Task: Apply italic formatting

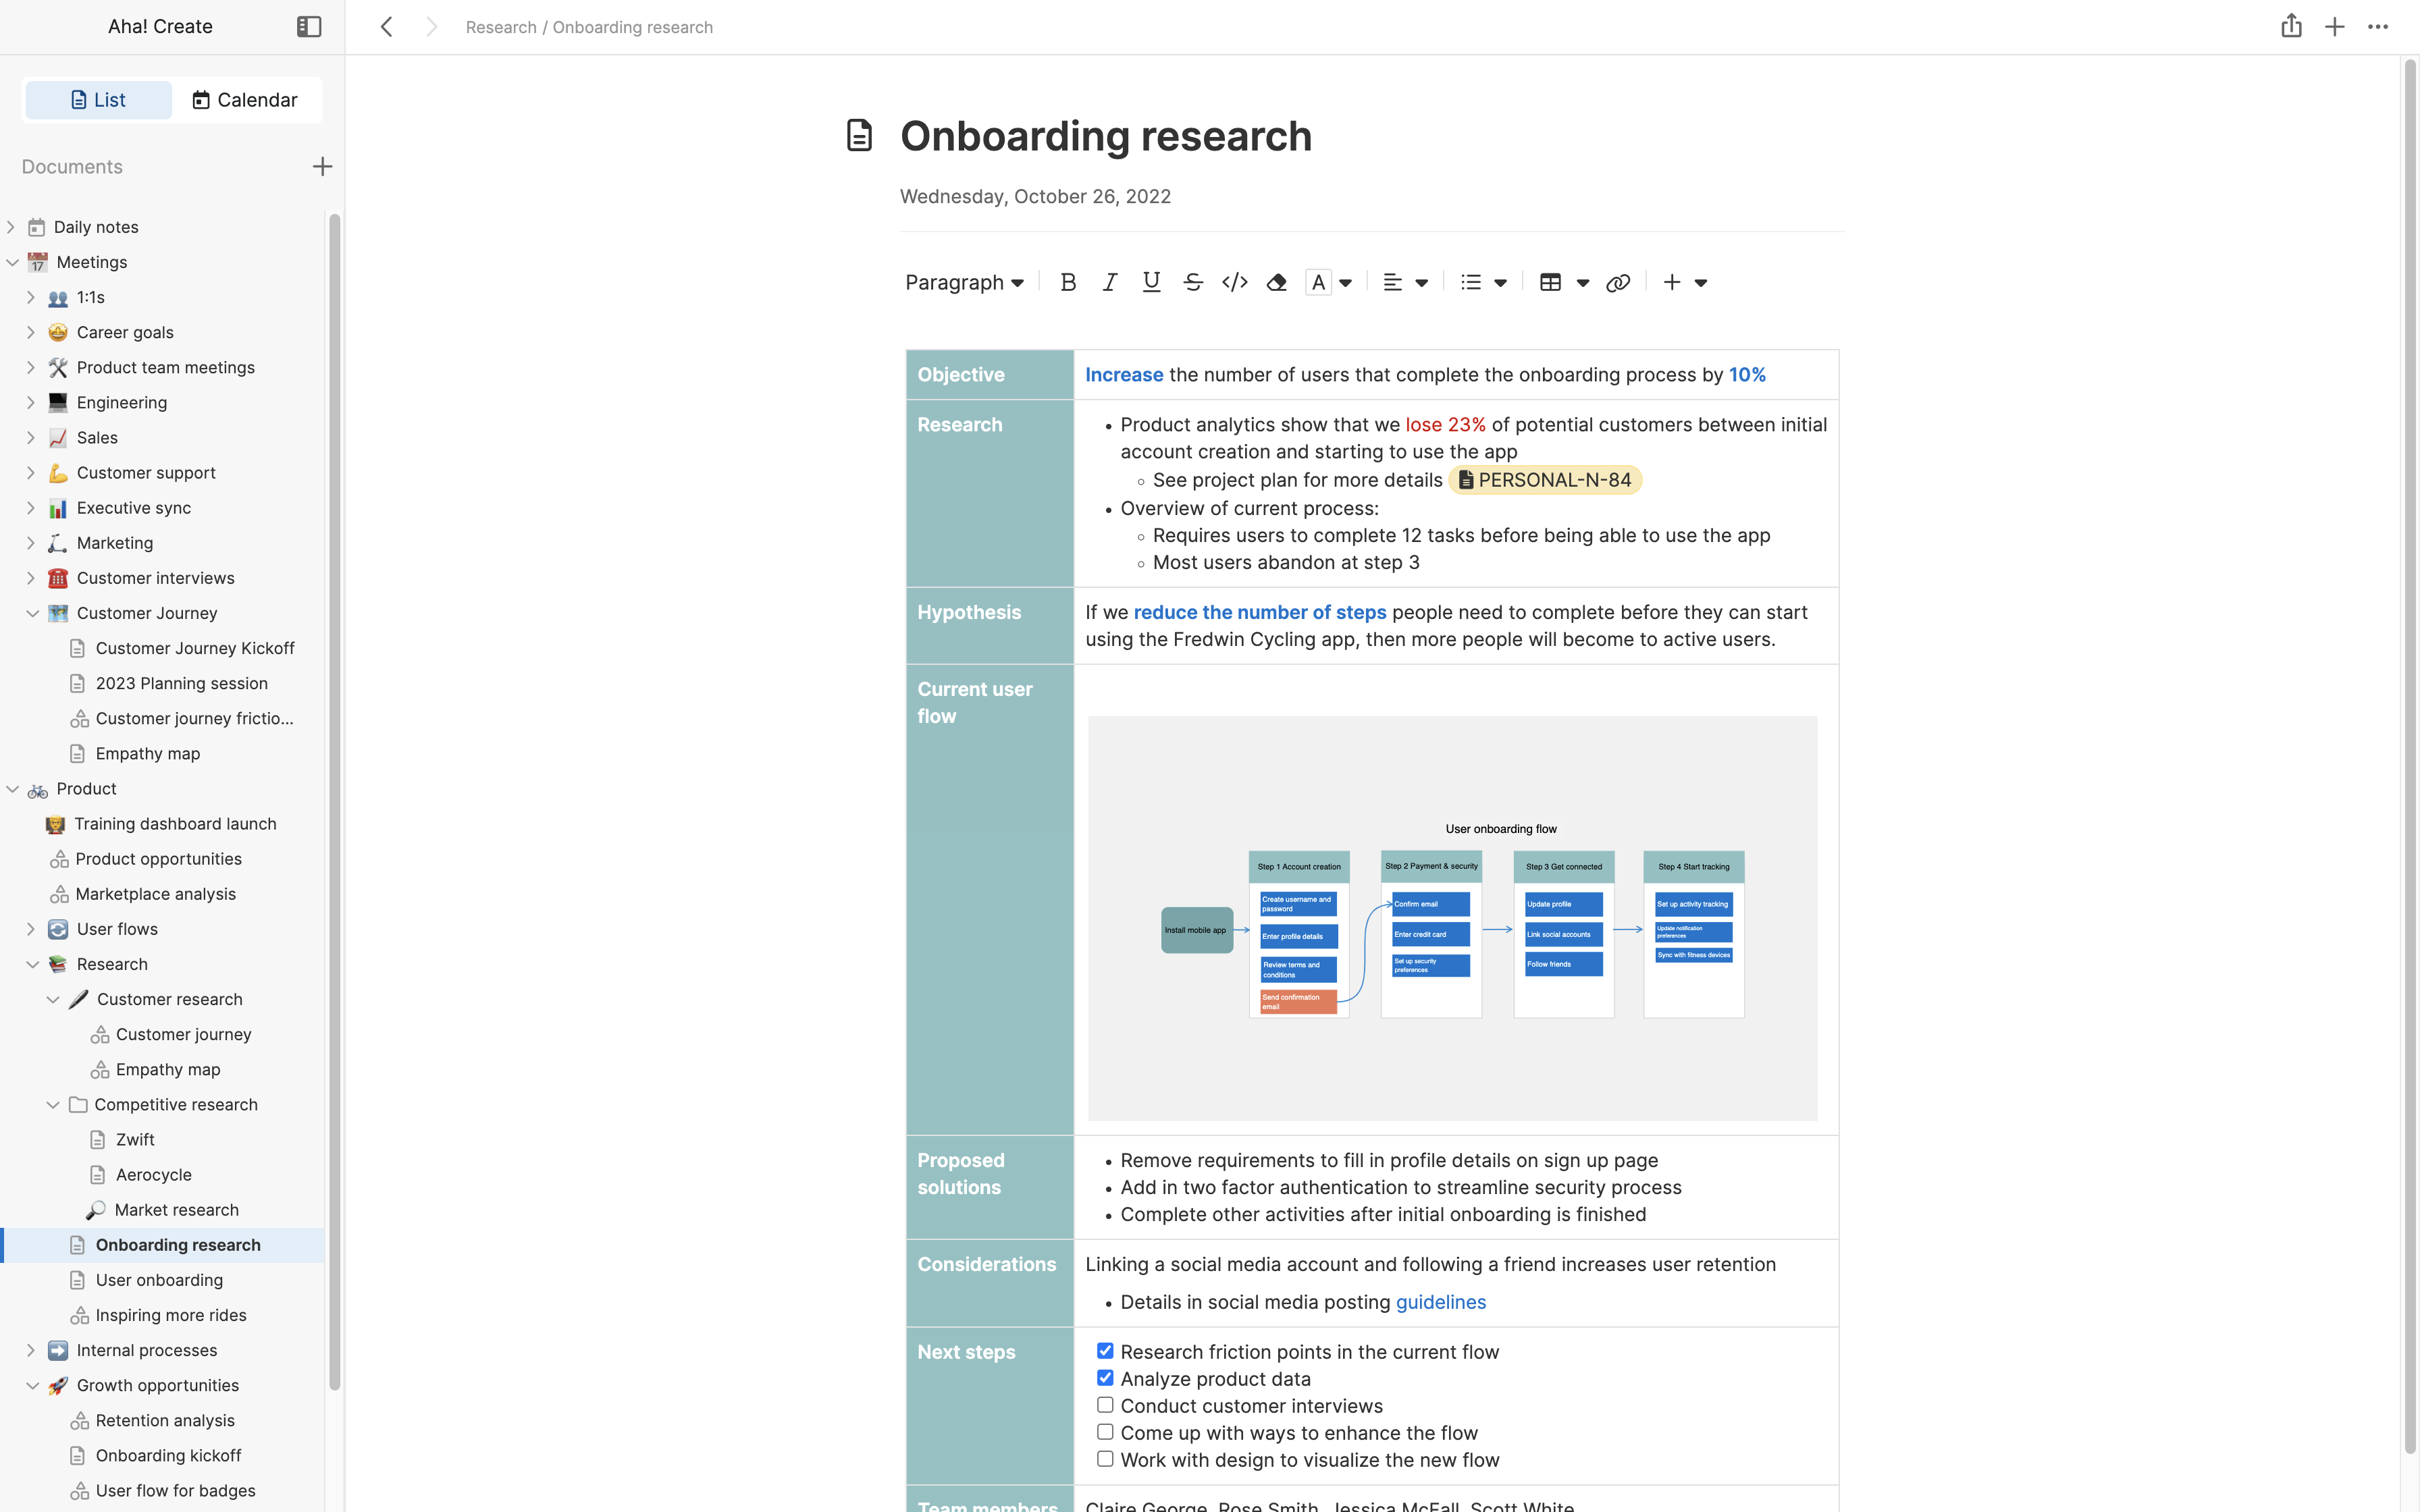Action: tap(1109, 283)
